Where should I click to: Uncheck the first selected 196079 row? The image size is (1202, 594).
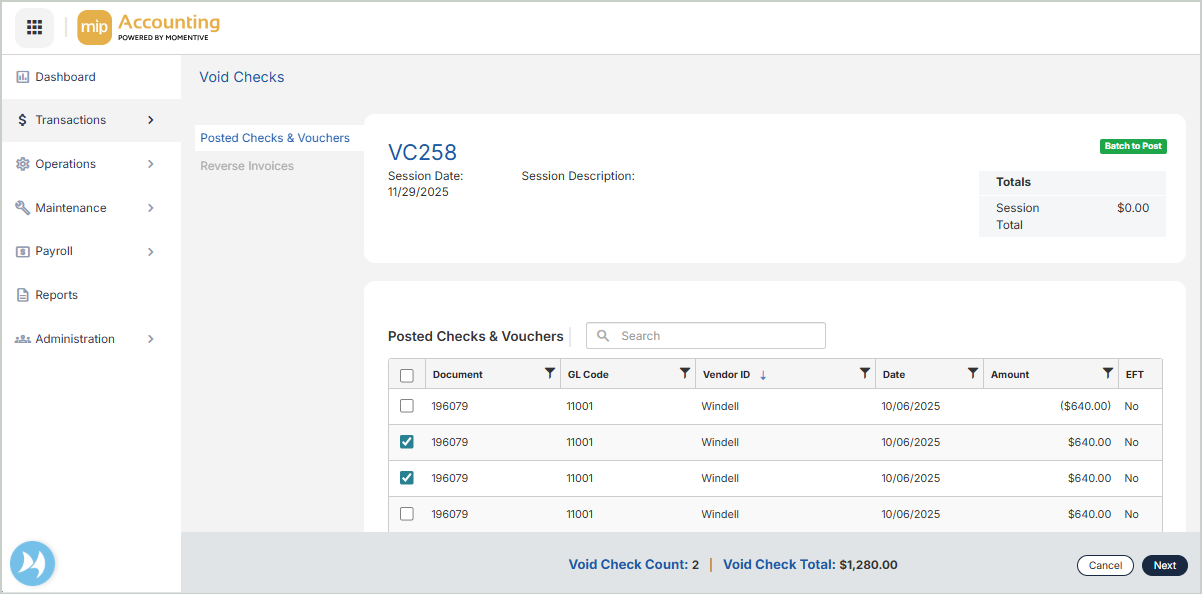pos(406,442)
